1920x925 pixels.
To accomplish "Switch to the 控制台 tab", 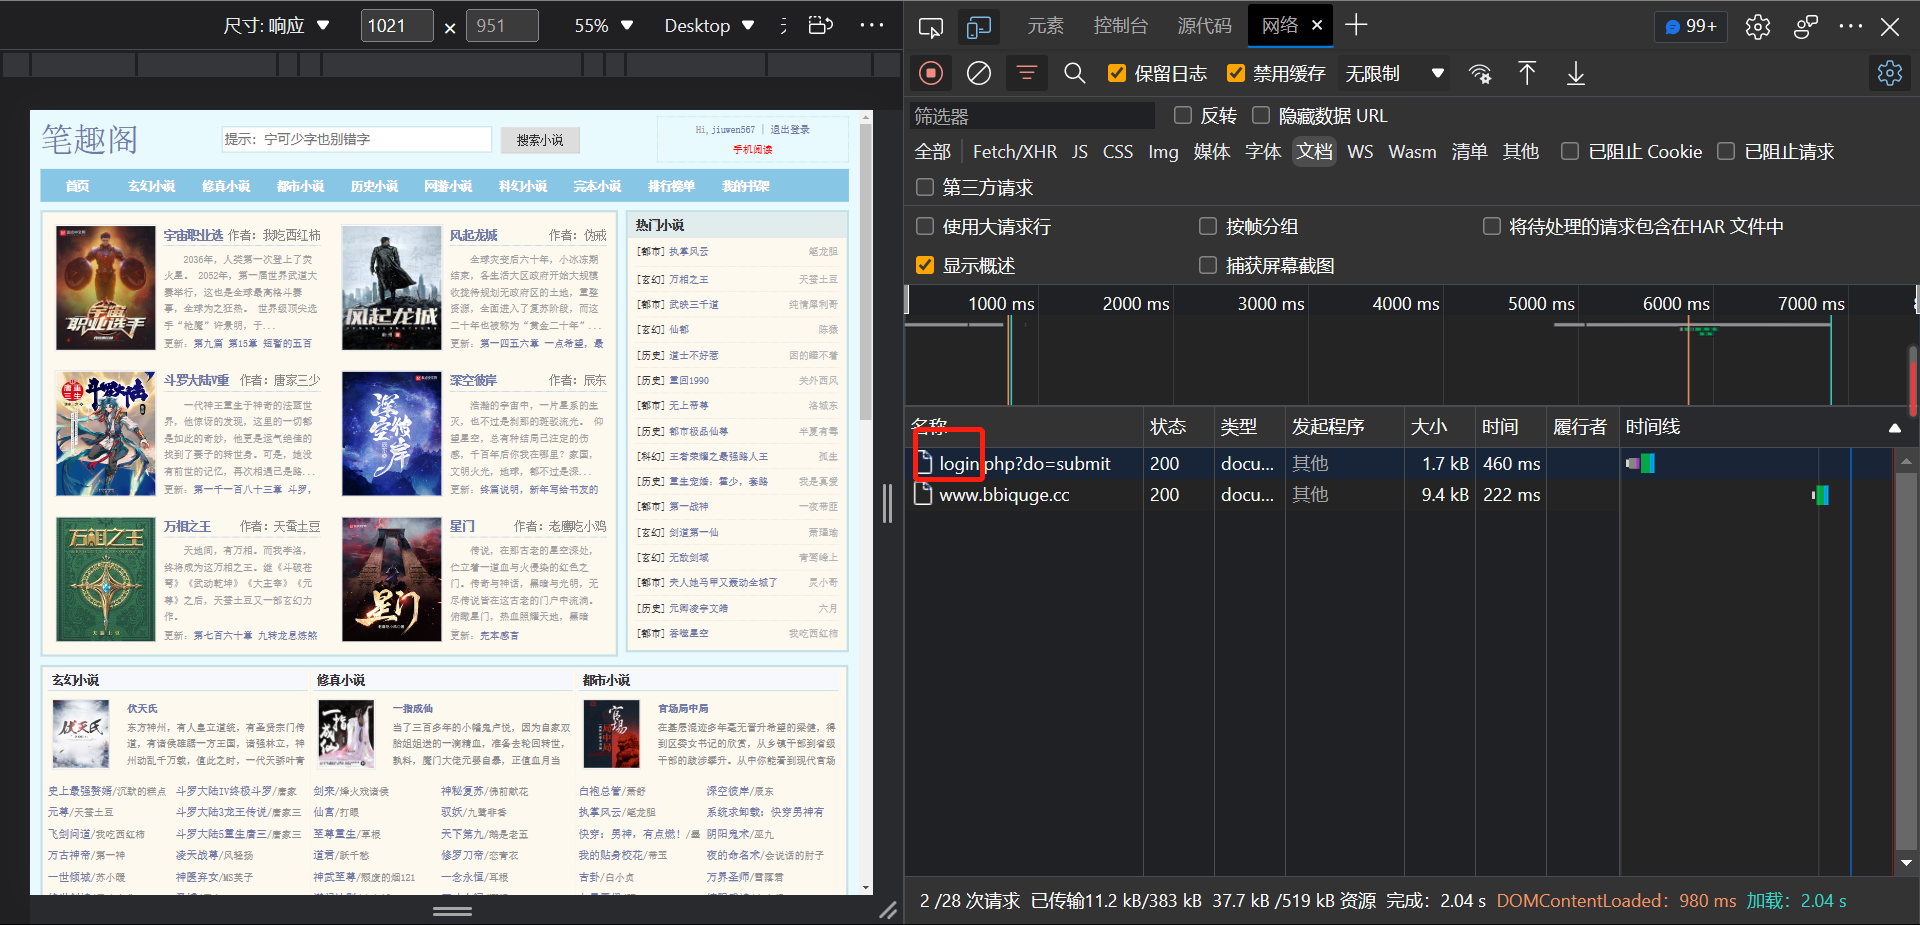I will (1121, 26).
